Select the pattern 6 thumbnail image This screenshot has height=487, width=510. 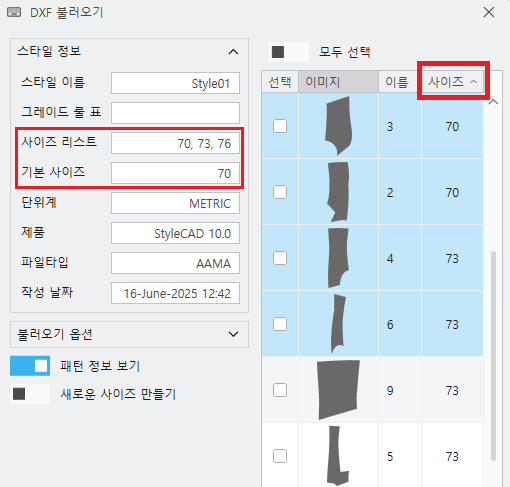338,324
